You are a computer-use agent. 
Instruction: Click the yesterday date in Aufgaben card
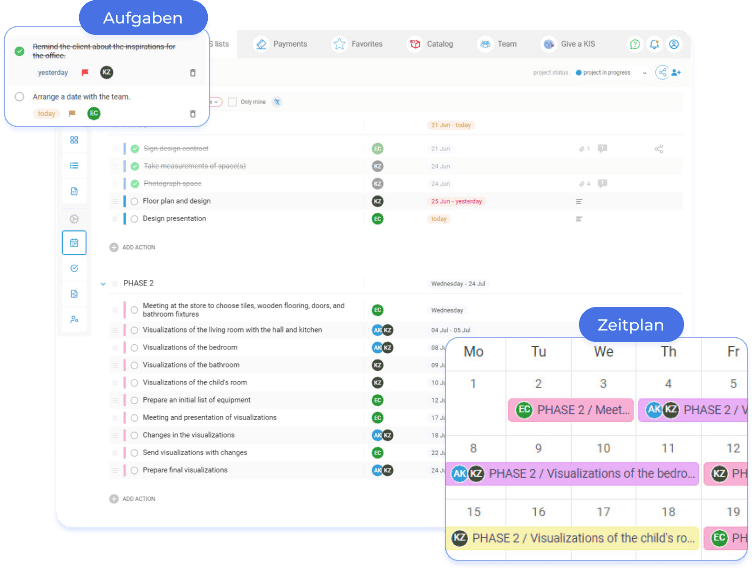(53, 72)
